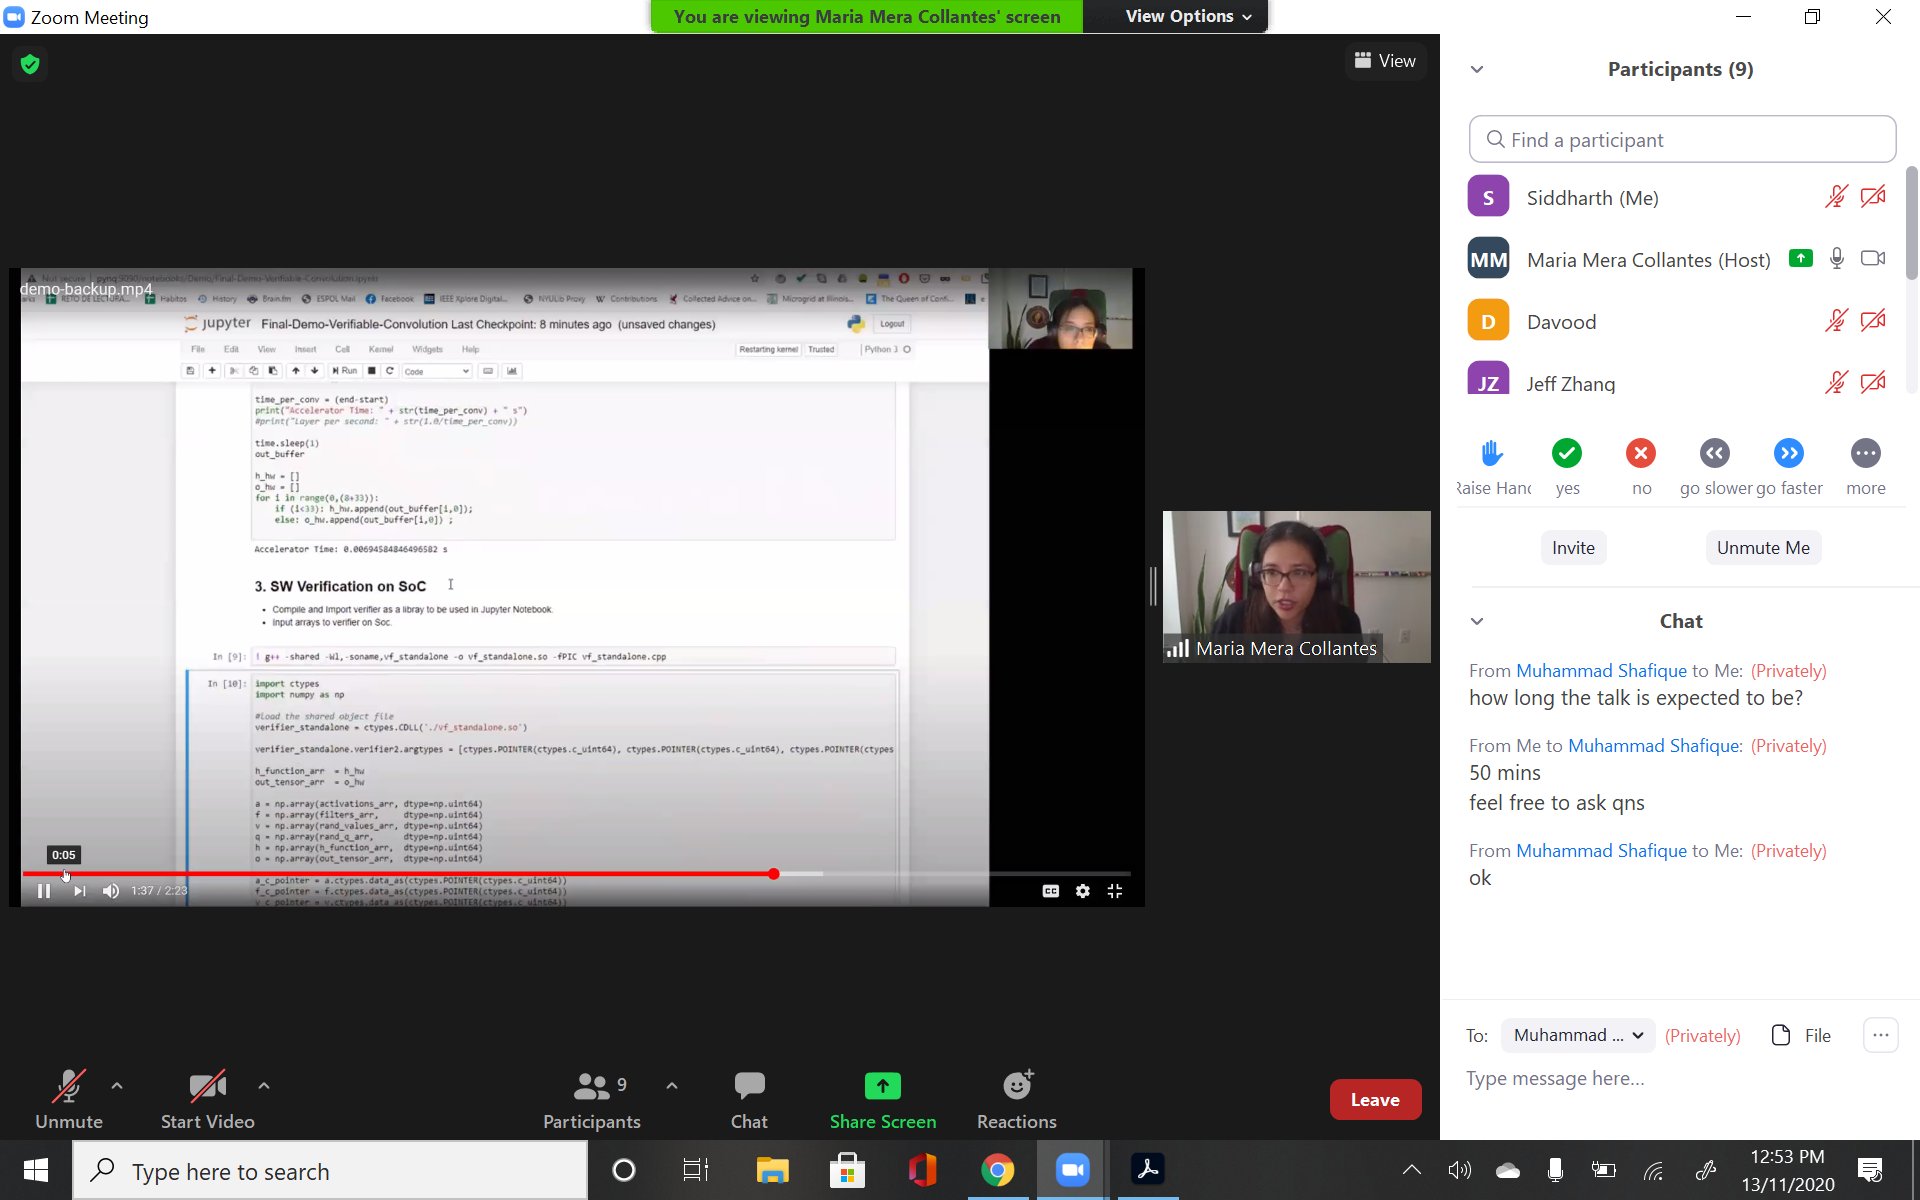The width and height of the screenshot is (1920, 1200).
Task: Toggle the Chat panel button
Action: pos(748,1099)
